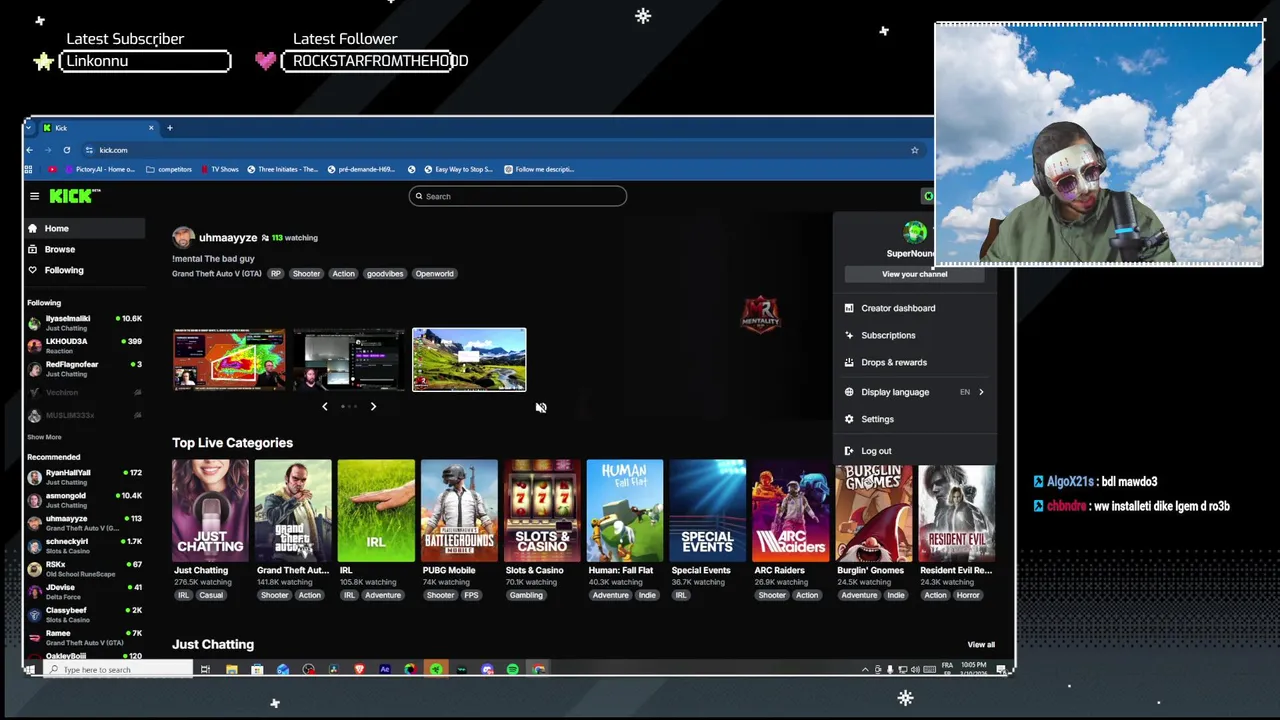Image resolution: width=1280 pixels, height=720 pixels.
Task: Open Discord from taskbar
Action: [x=487, y=669]
